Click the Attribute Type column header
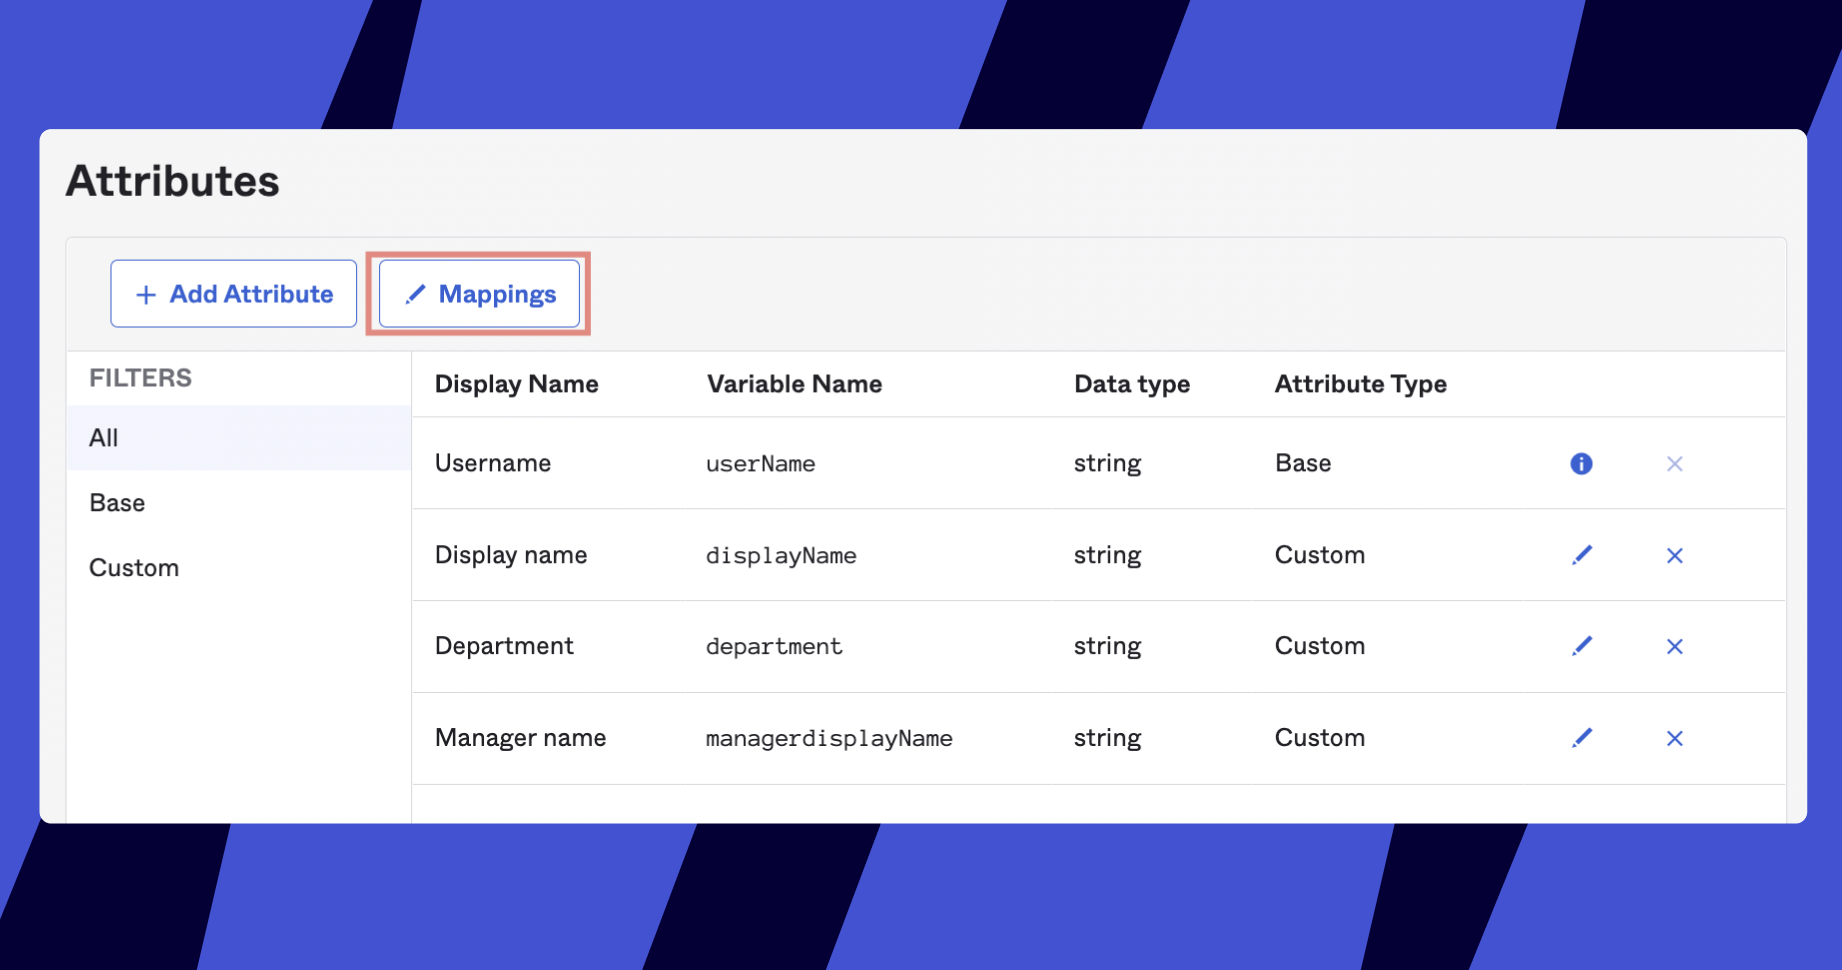1842x970 pixels. coord(1360,384)
